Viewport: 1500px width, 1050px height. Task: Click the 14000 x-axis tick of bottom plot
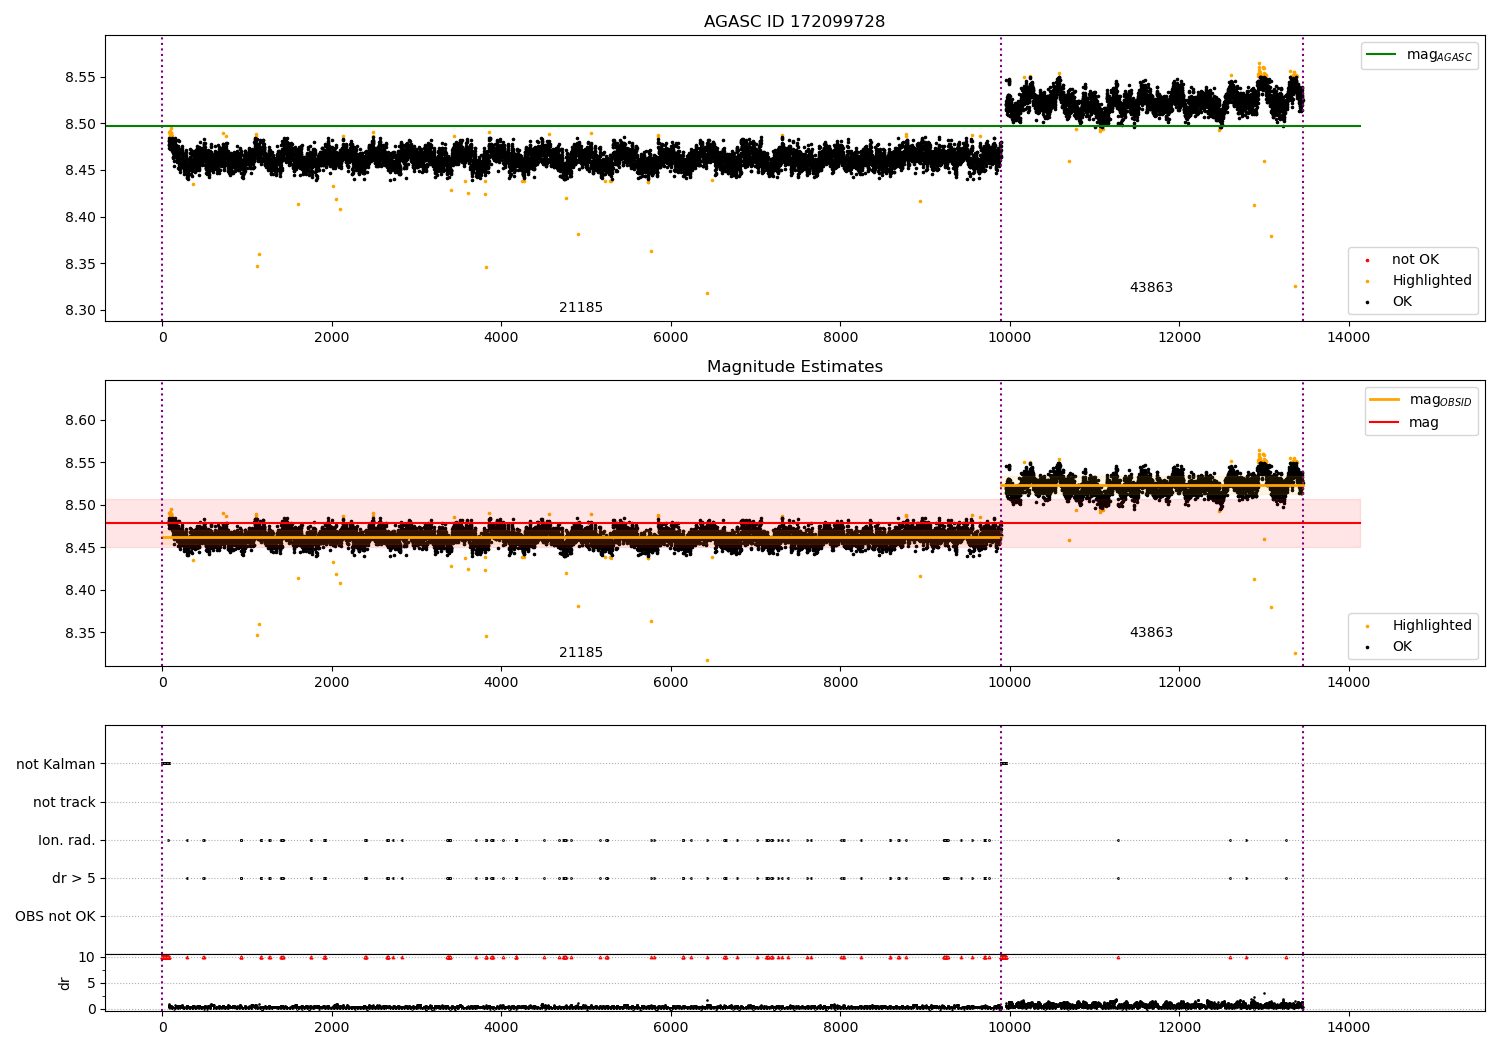[1348, 1027]
